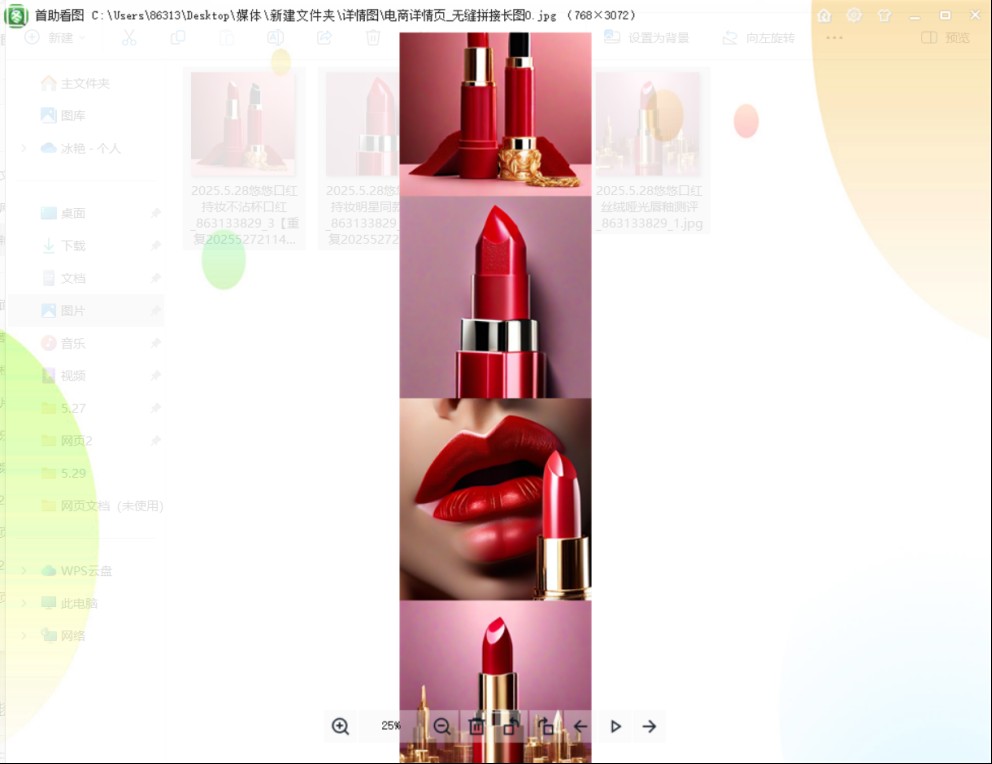Select 冰艳 - 个人 cloud folder in sidebar
Viewport: 992px width, 764px height.
pos(80,148)
